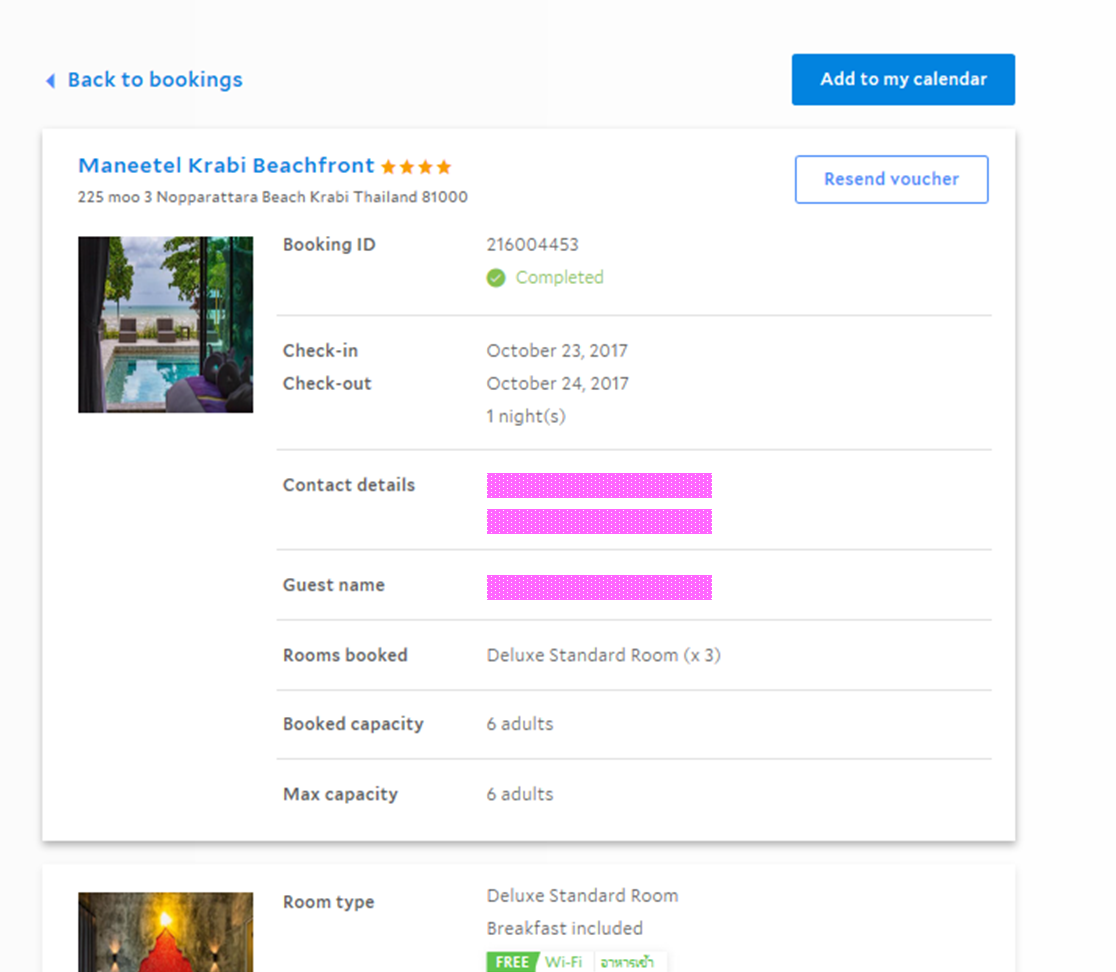Click the green Completed checkmark icon
Viewport: 1116px width, 972px height.
click(x=496, y=278)
